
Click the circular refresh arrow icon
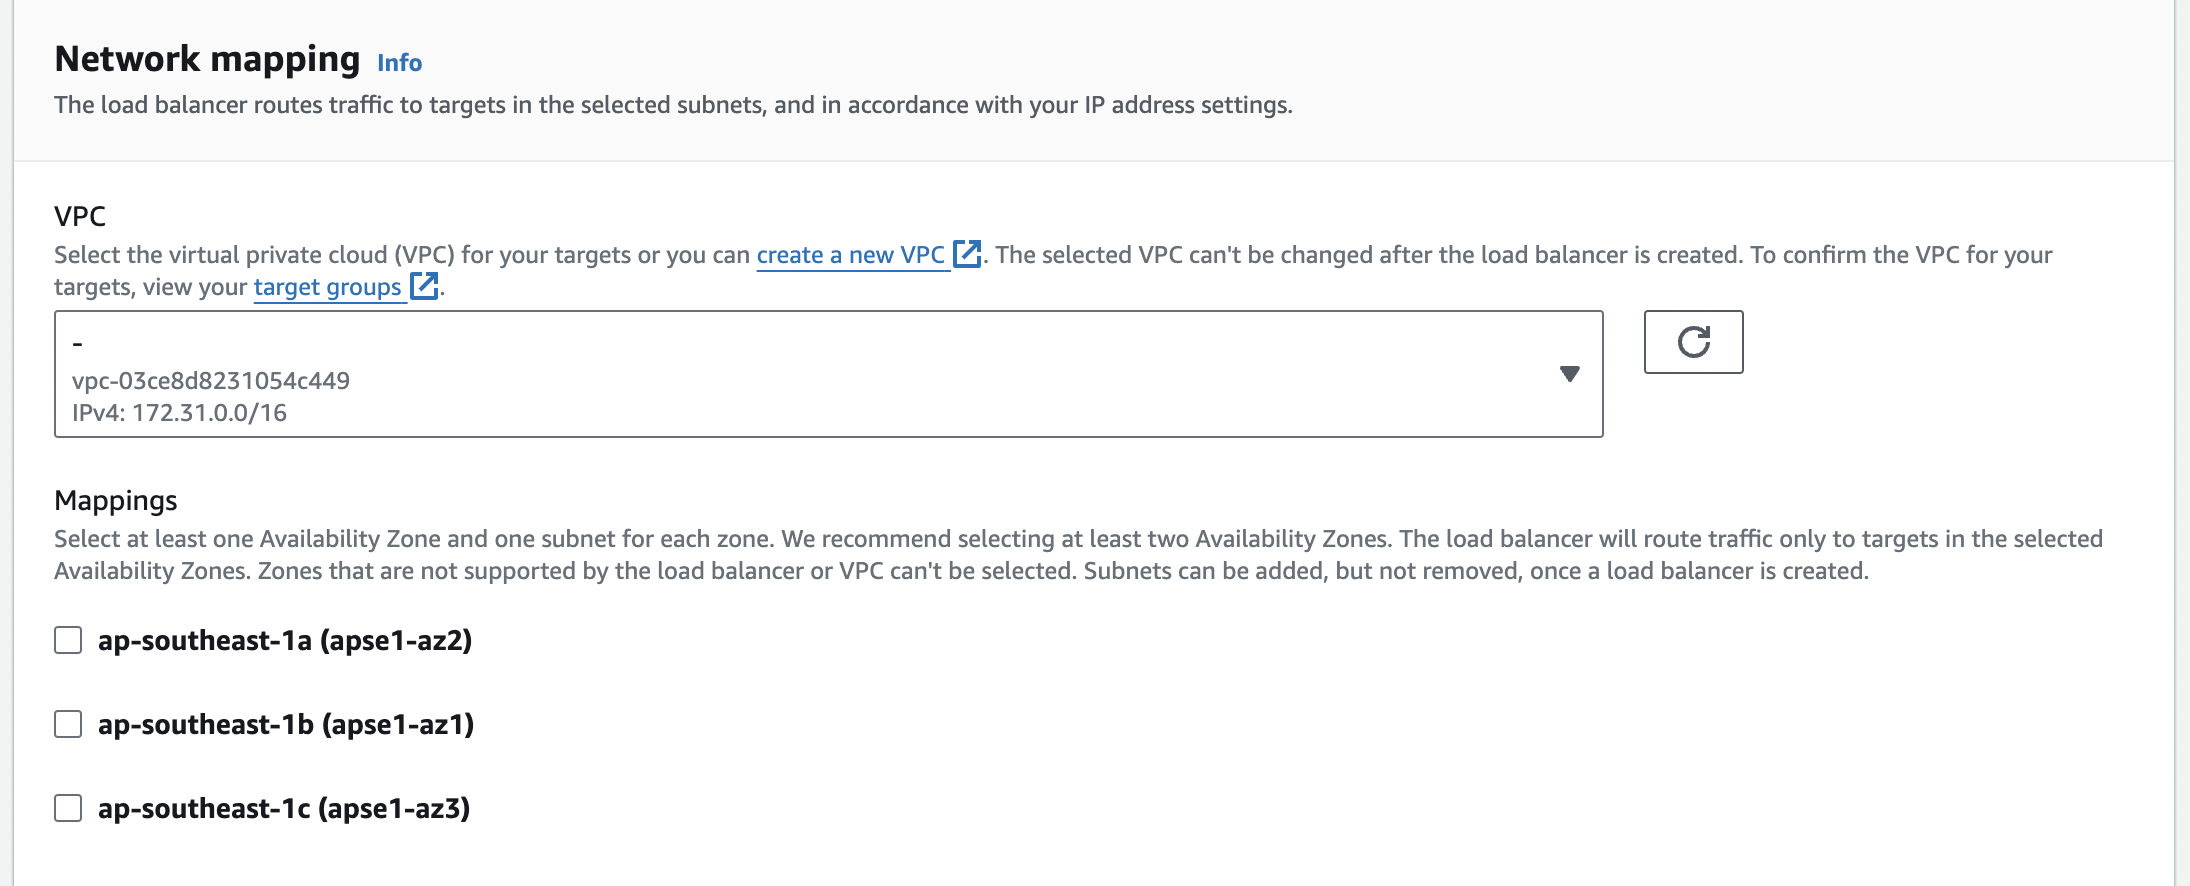pyautogui.click(x=1693, y=342)
